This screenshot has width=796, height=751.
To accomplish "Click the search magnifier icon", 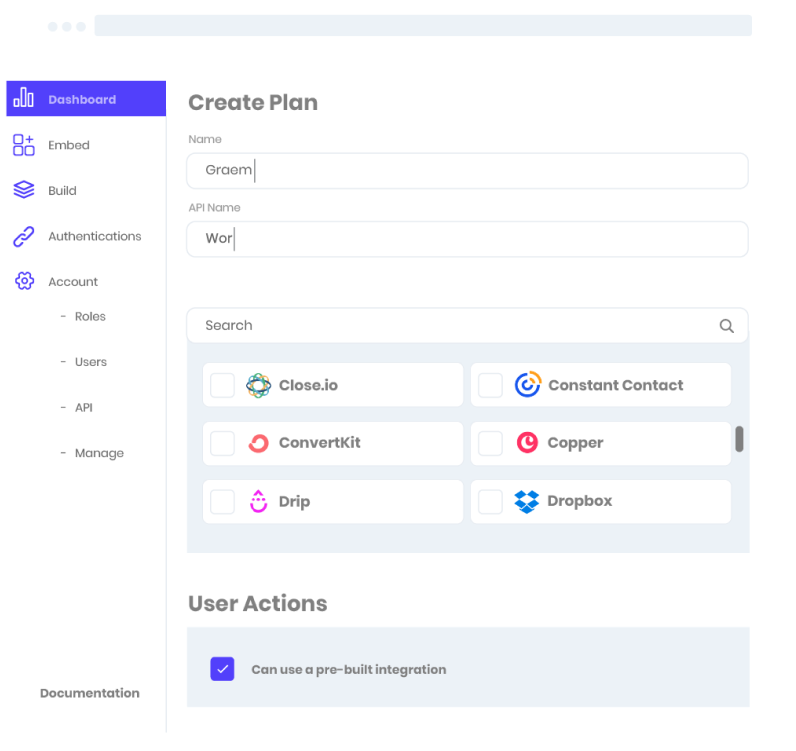I will pyautogui.click(x=727, y=326).
